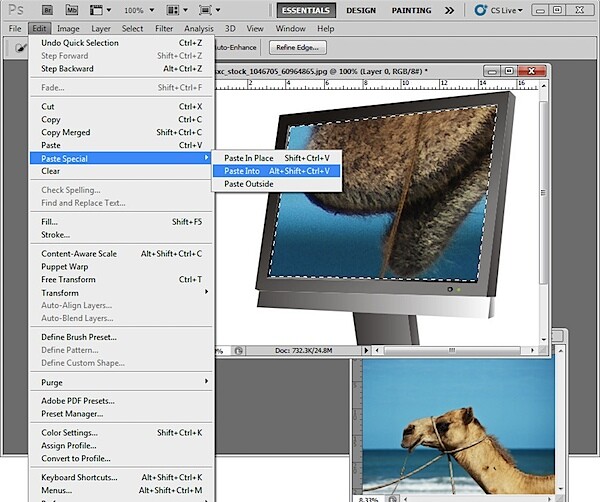600x502 pixels.
Task: Choose Copy from the Edit menu
Action: tap(121, 119)
